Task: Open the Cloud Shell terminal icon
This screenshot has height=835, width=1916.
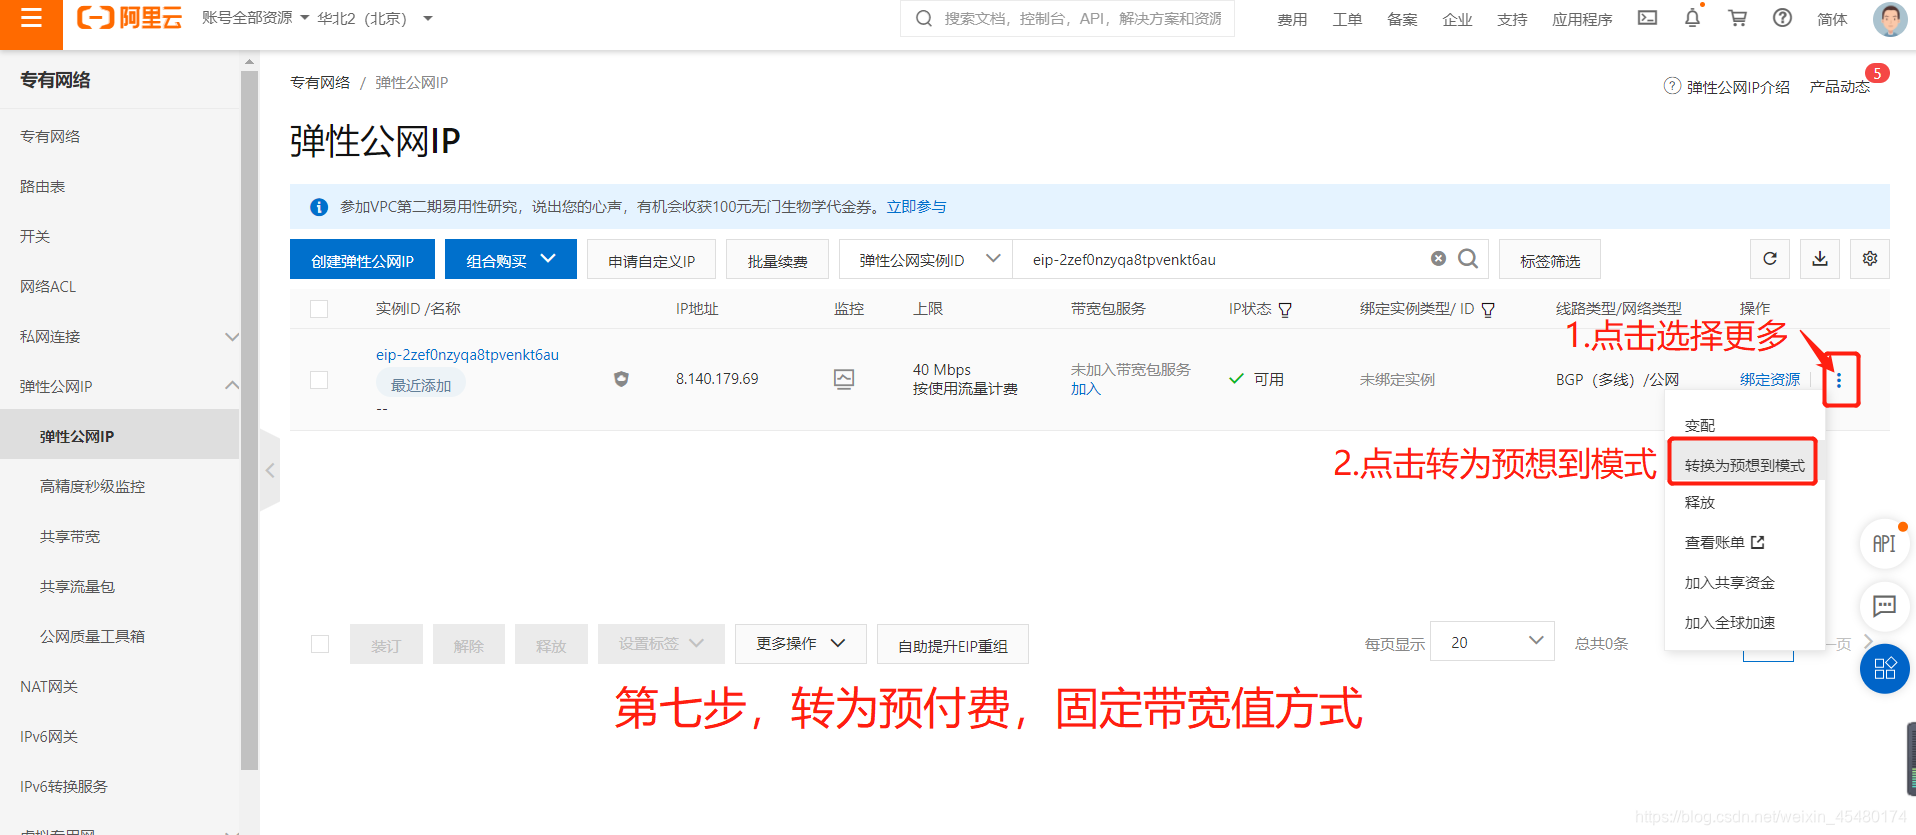Action: tap(1647, 18)
